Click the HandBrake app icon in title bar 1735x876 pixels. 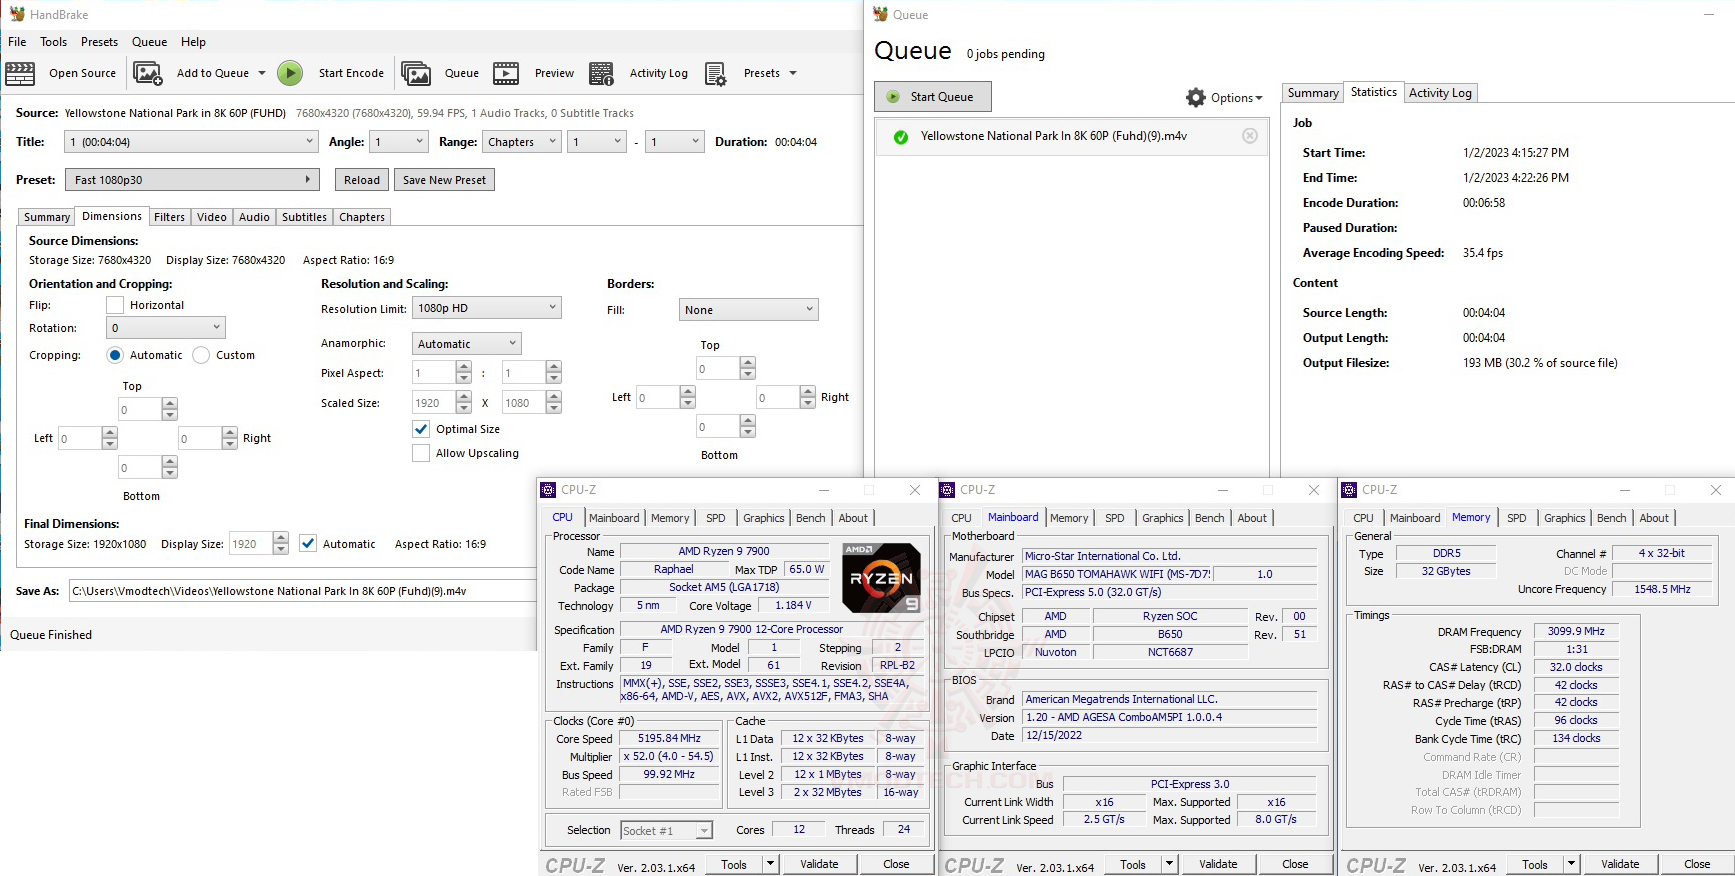17,14
